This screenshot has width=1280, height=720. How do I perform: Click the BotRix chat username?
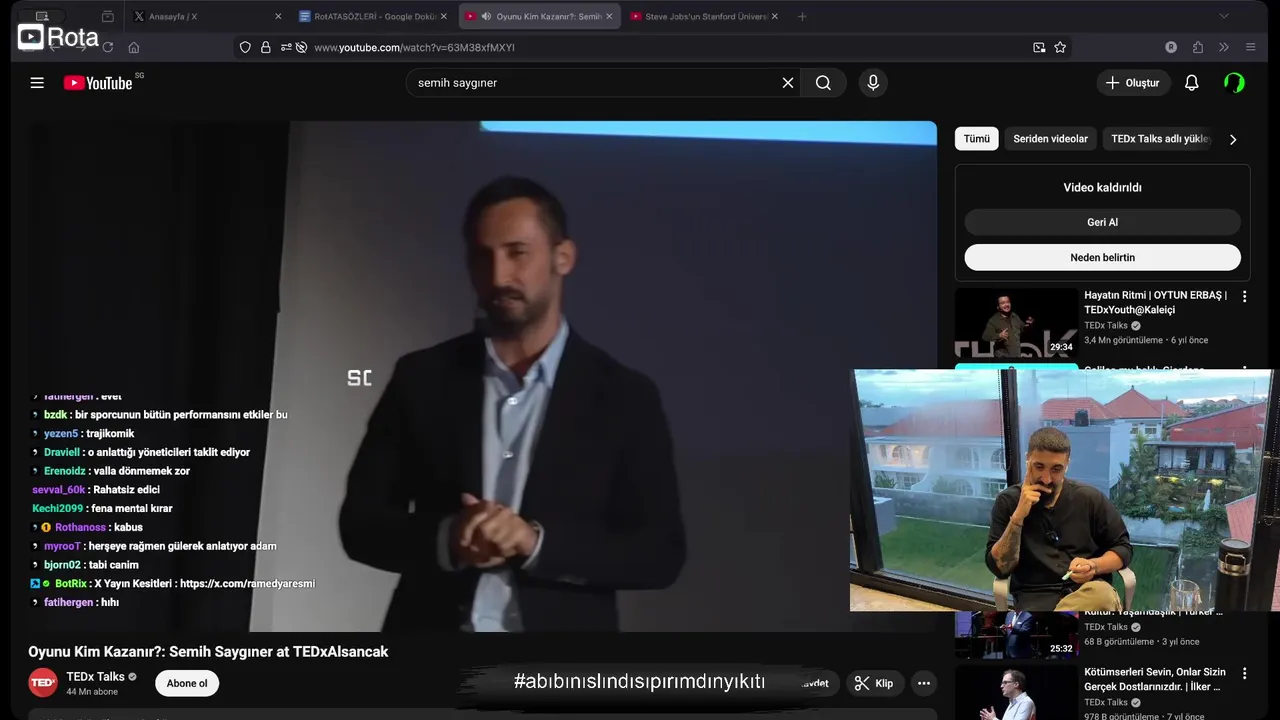coord(71,584)
